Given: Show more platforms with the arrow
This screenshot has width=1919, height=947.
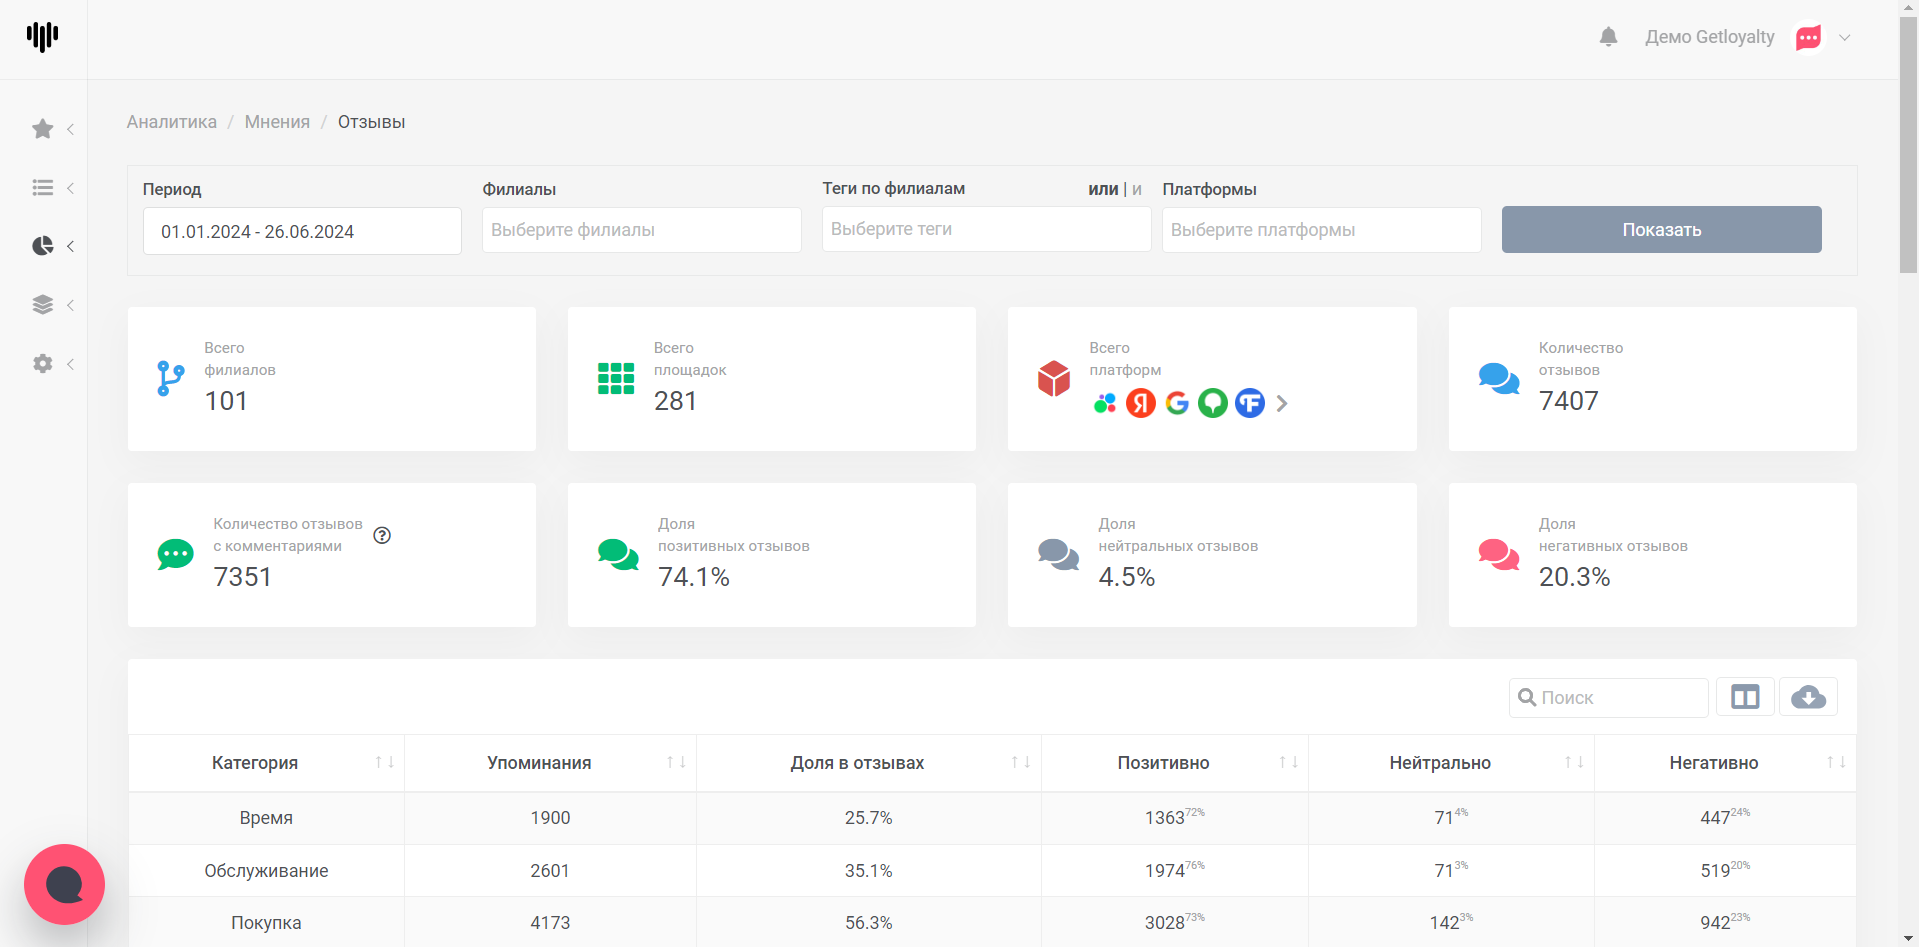Looking at the screenshot, I should 1282,403.
